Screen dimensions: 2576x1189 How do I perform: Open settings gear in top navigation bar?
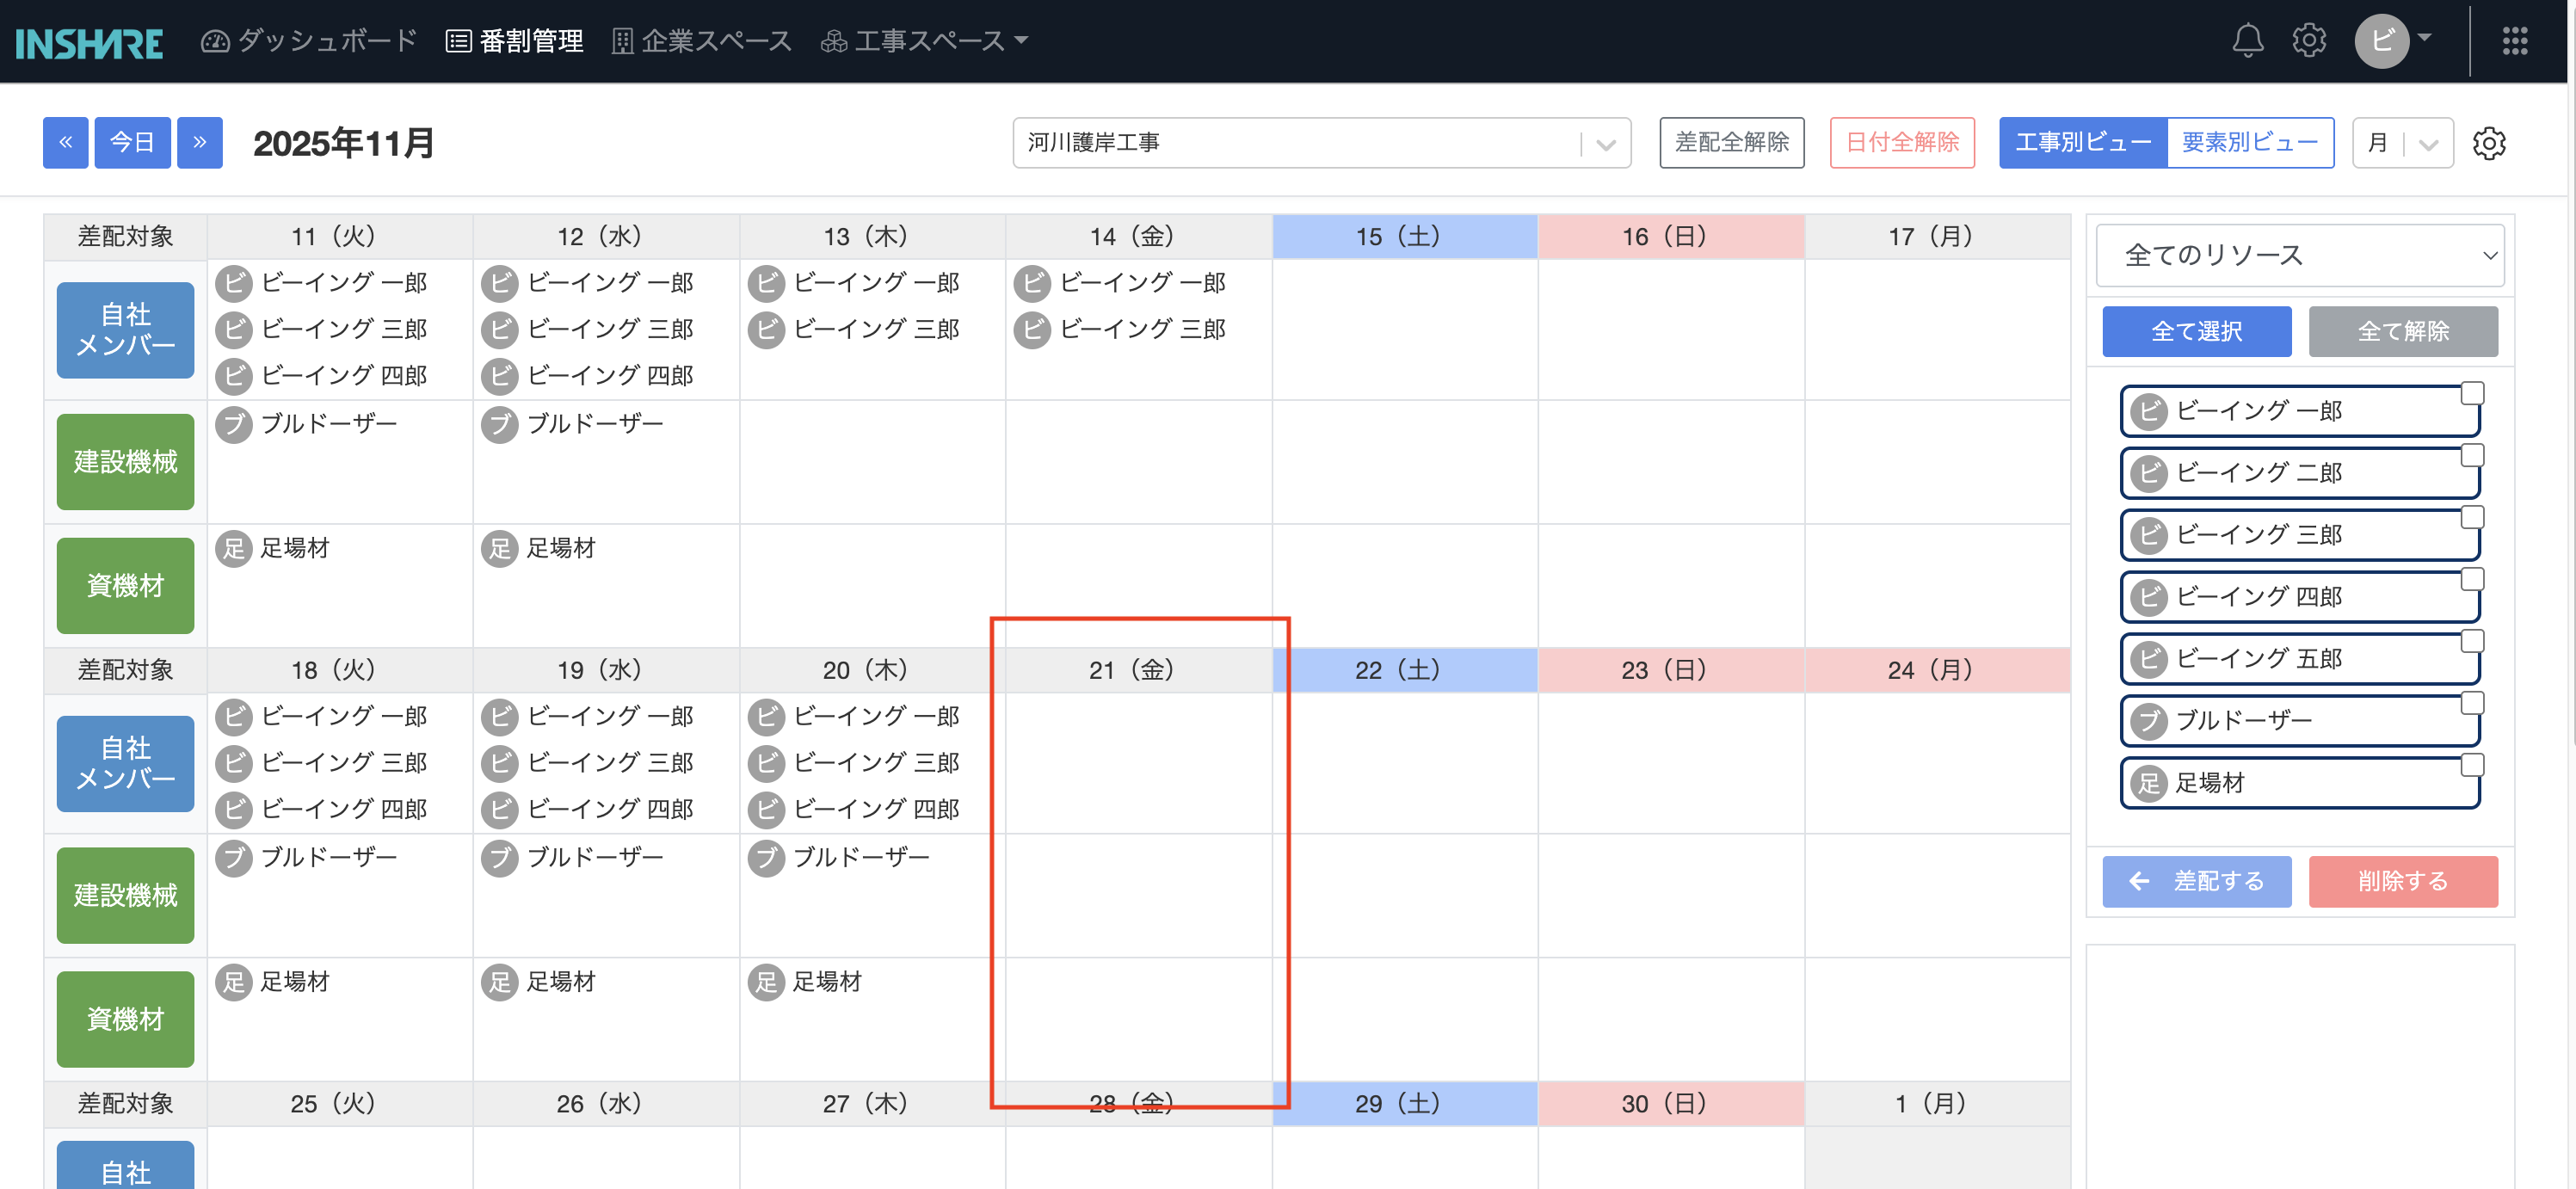pos(2309,40)
